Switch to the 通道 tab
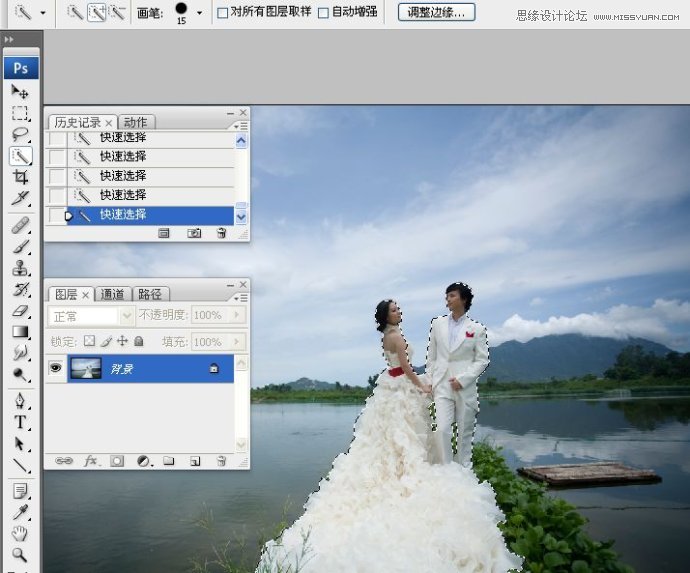 [x=112, y=294]
